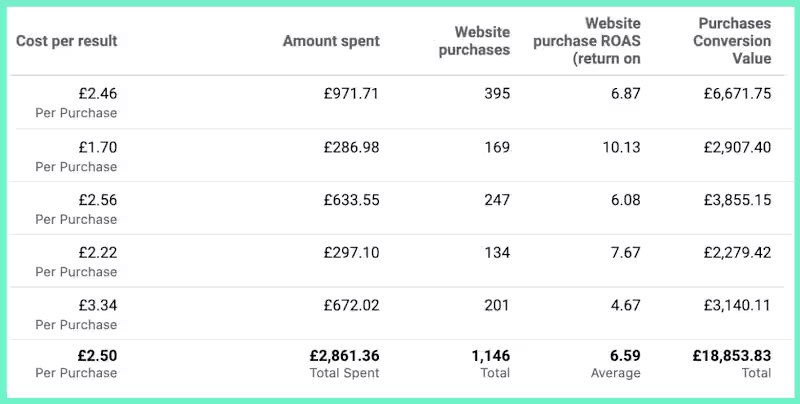Click the Purchases Conversion Value header
This screenshot has width=800, height=404.
coord(733,41)
